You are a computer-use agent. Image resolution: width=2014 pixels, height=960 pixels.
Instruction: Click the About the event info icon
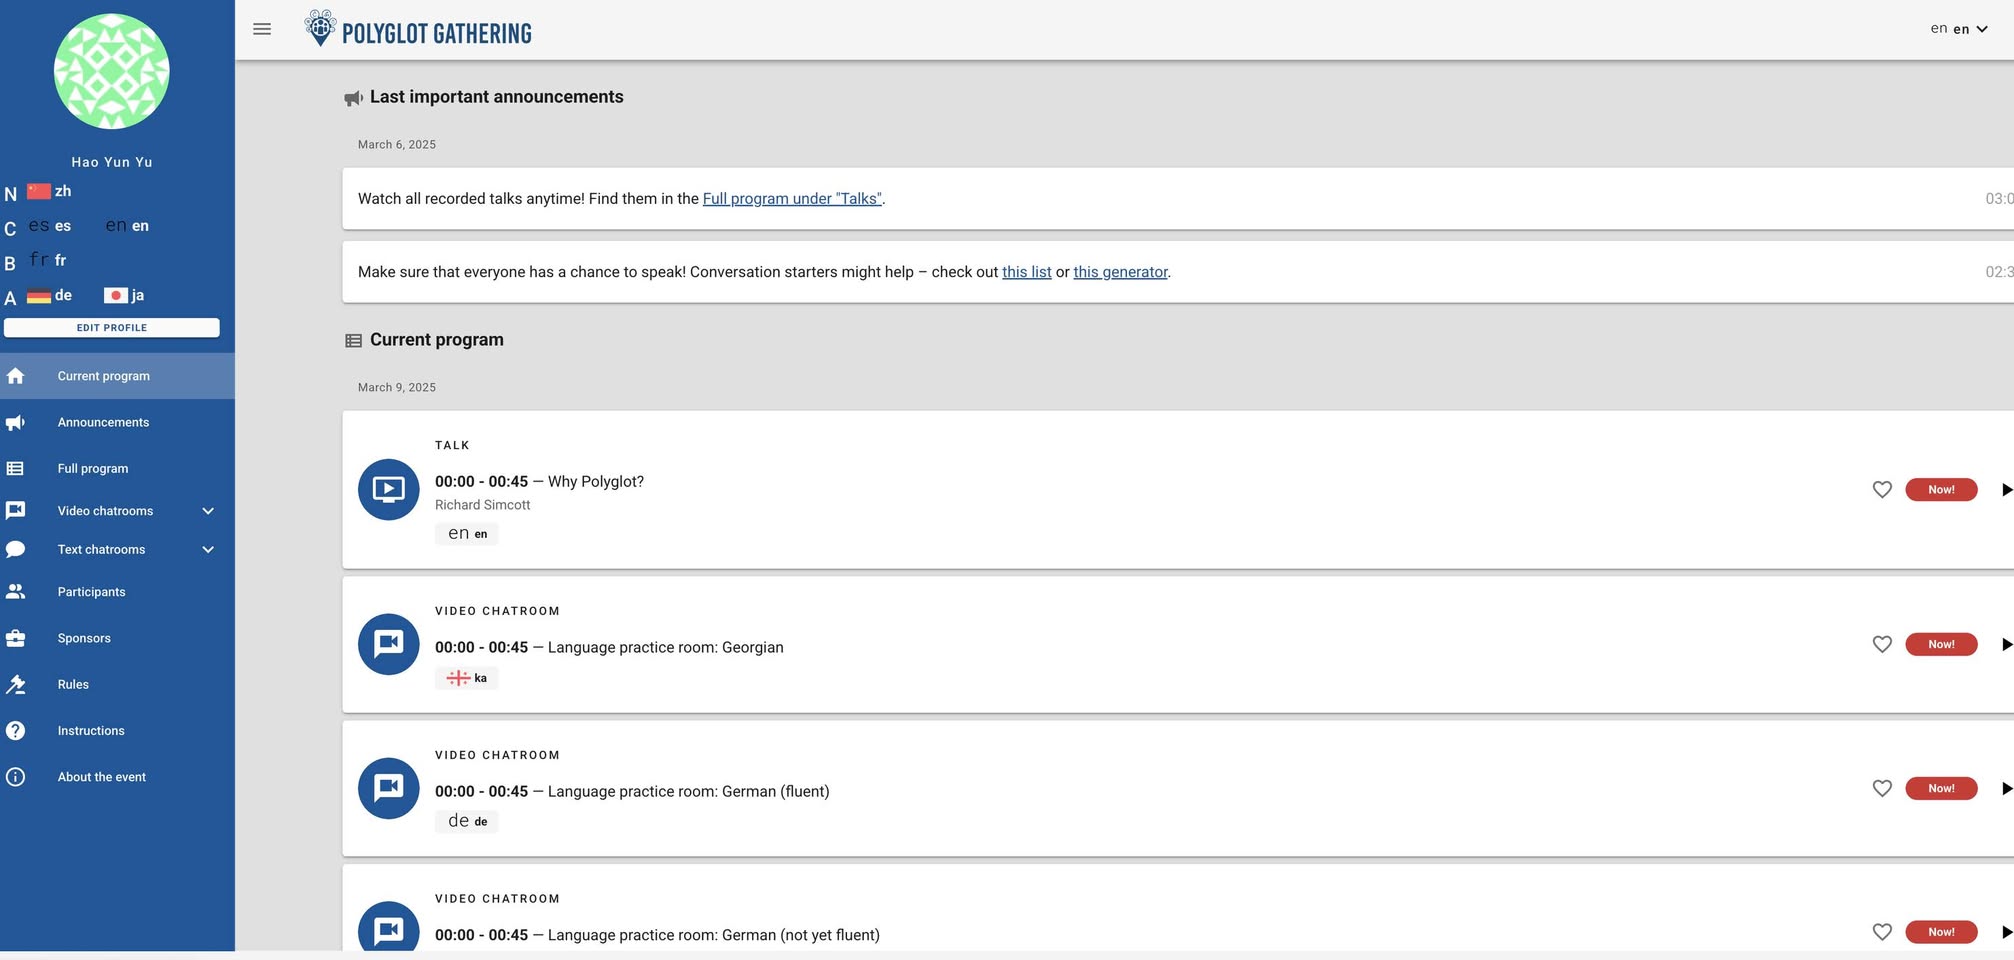click(15, 777)
